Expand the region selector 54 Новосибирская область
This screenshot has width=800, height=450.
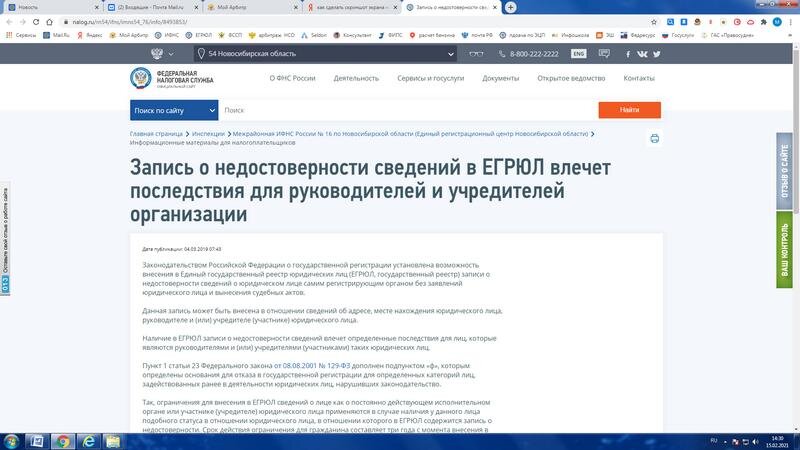click(325, 54)
